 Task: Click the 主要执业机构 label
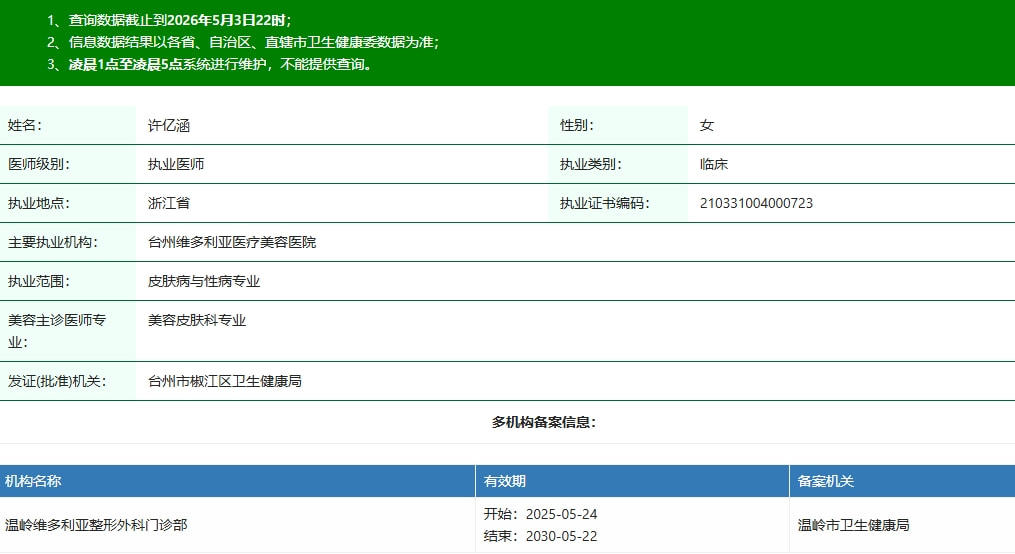click(x=53, y=242)
